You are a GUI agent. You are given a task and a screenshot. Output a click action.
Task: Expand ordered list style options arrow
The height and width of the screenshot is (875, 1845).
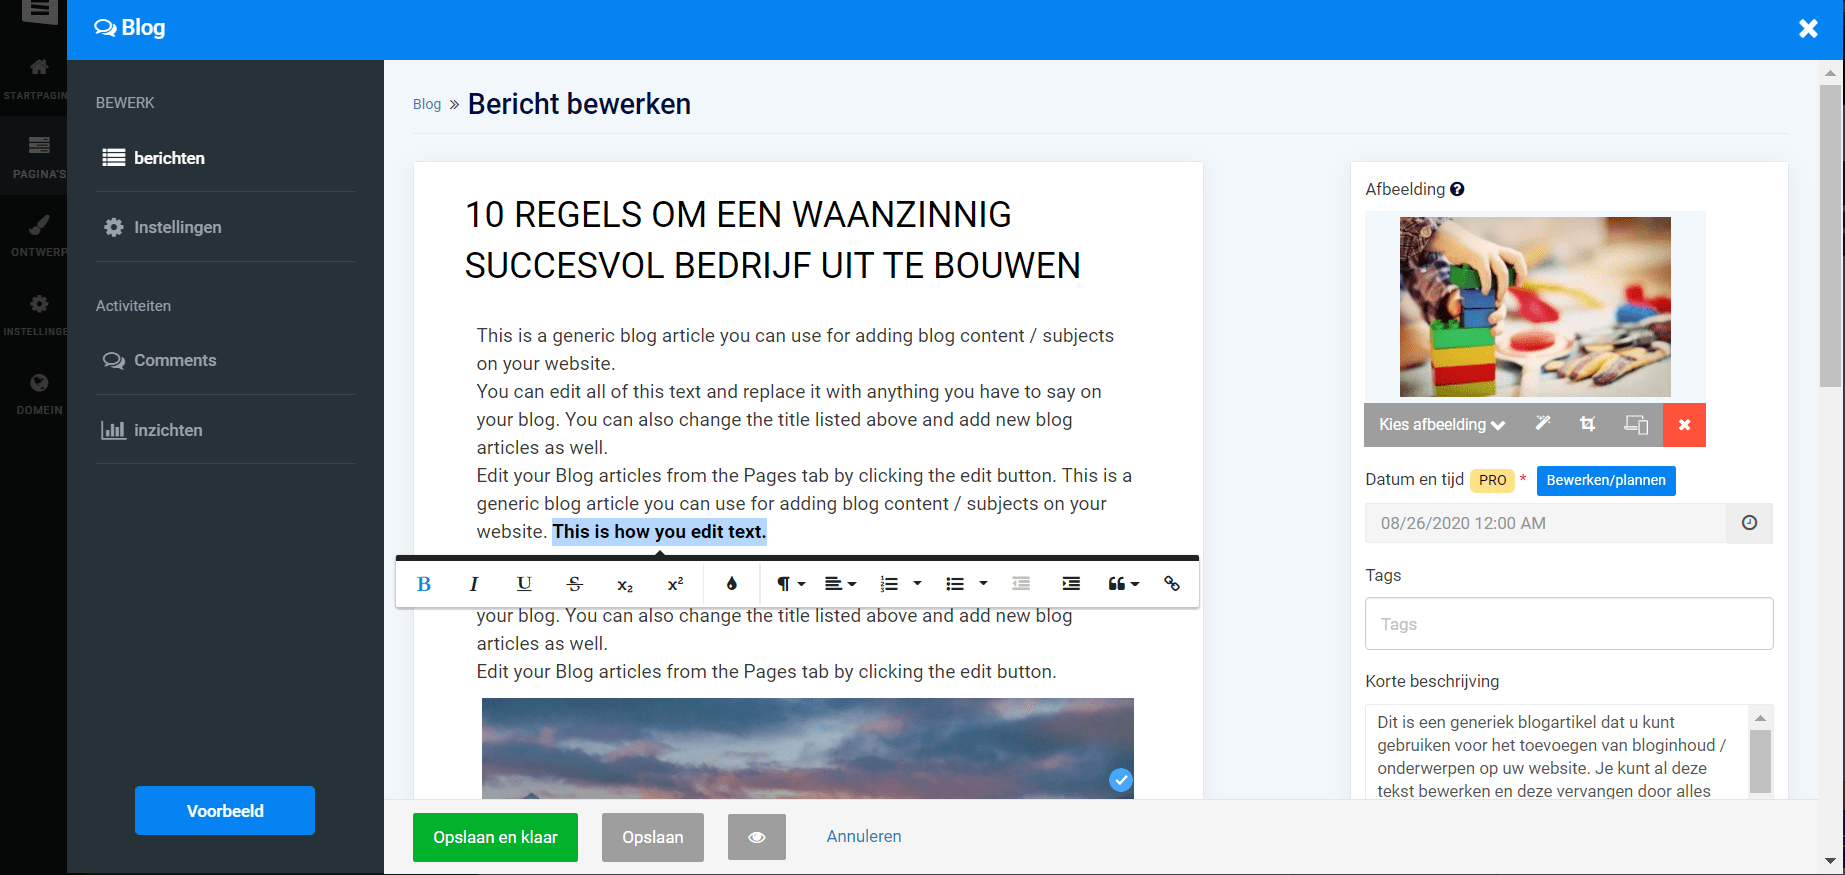coord(917,584)
